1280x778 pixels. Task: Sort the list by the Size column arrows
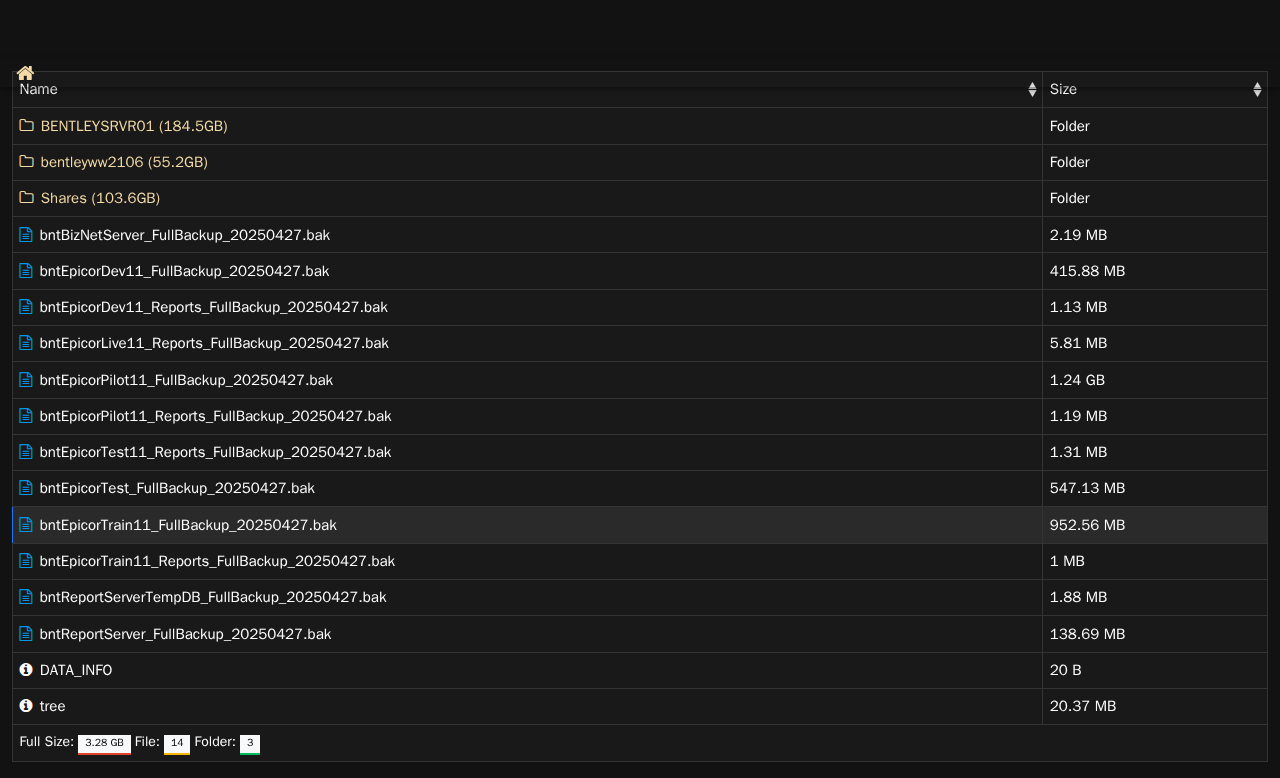pos(1257,90)
